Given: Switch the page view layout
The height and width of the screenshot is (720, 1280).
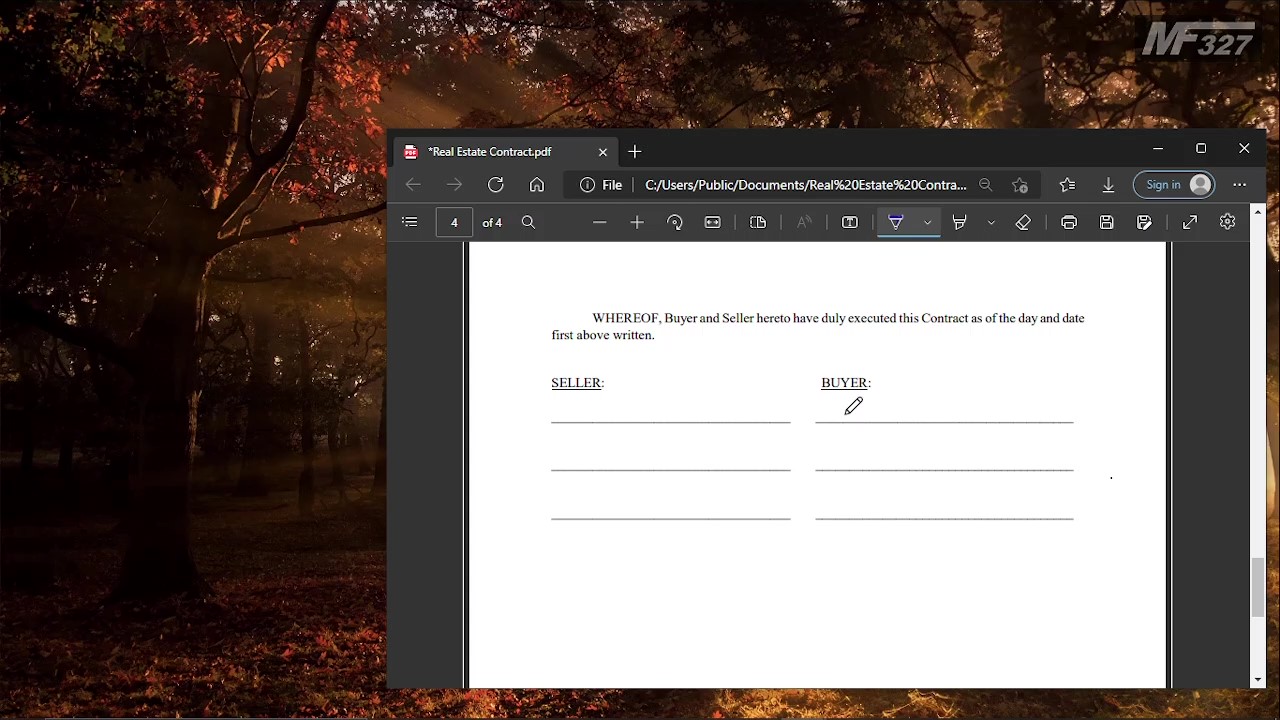Looking at the screenshot, I should pyautogui.click(x=758, y=222).
